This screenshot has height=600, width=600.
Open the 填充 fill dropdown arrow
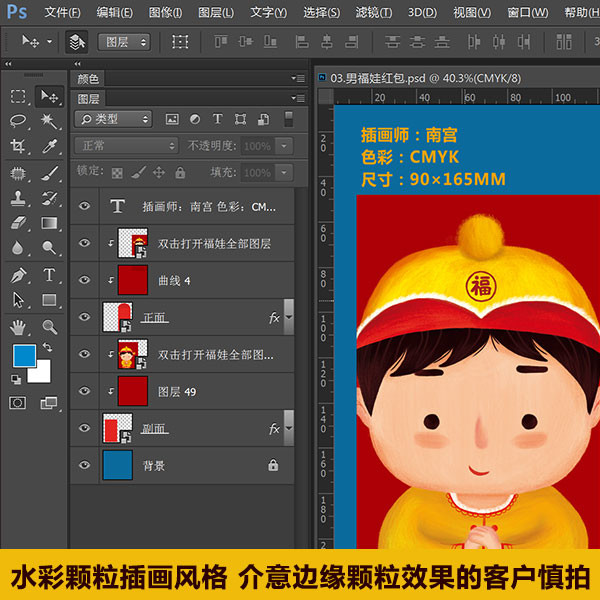point(284,173)
